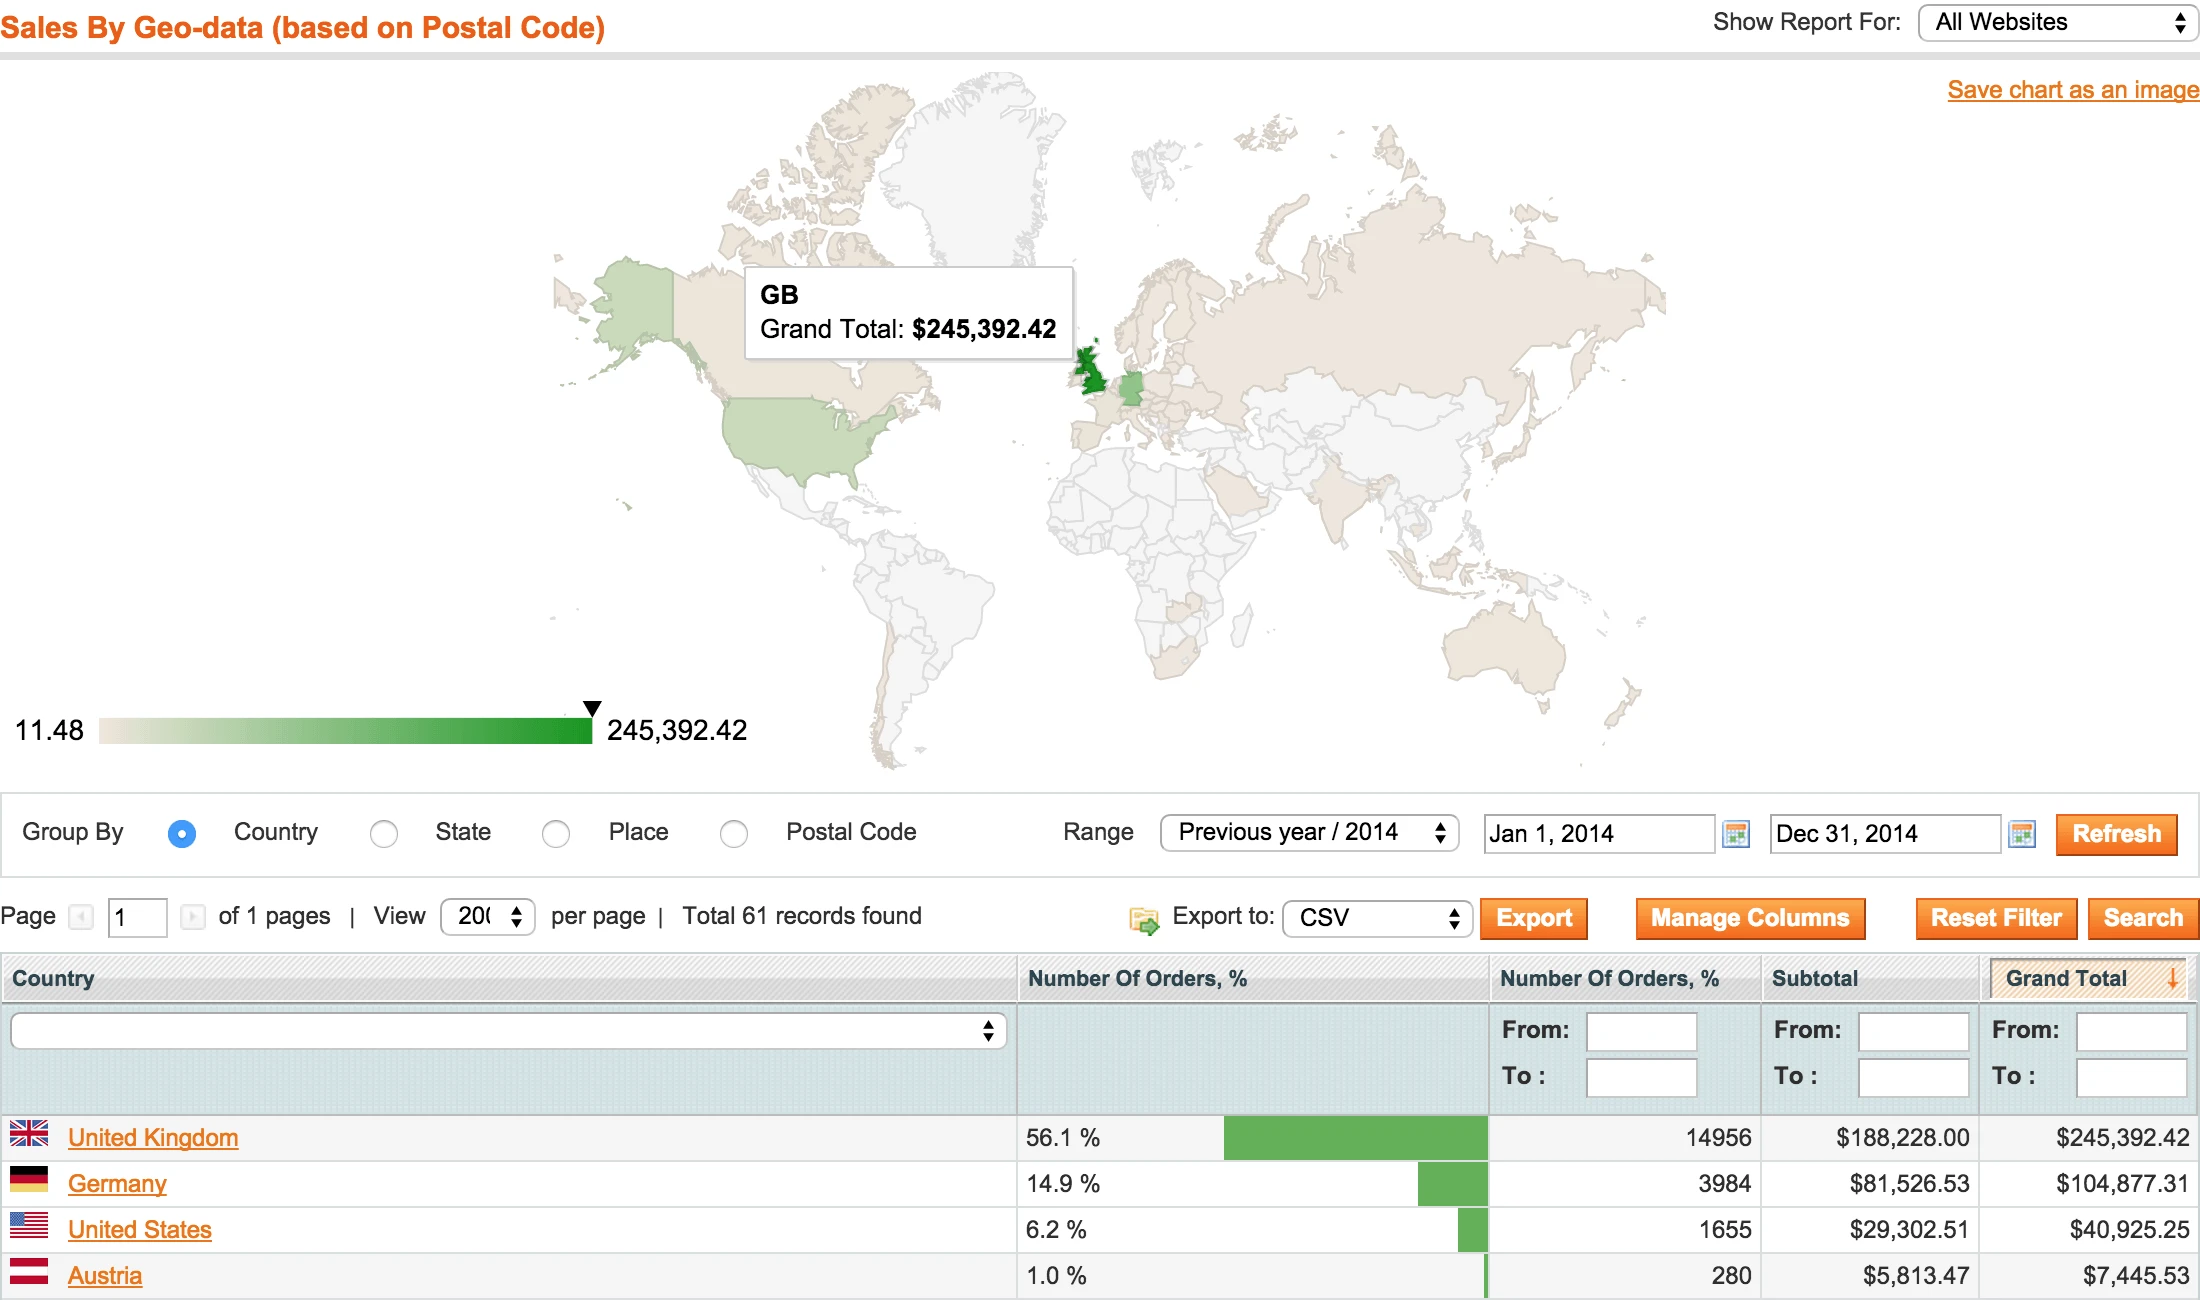Select the State grouping radio button
The width and height of the screenshot is (2200, 1300).
(384, 833)
